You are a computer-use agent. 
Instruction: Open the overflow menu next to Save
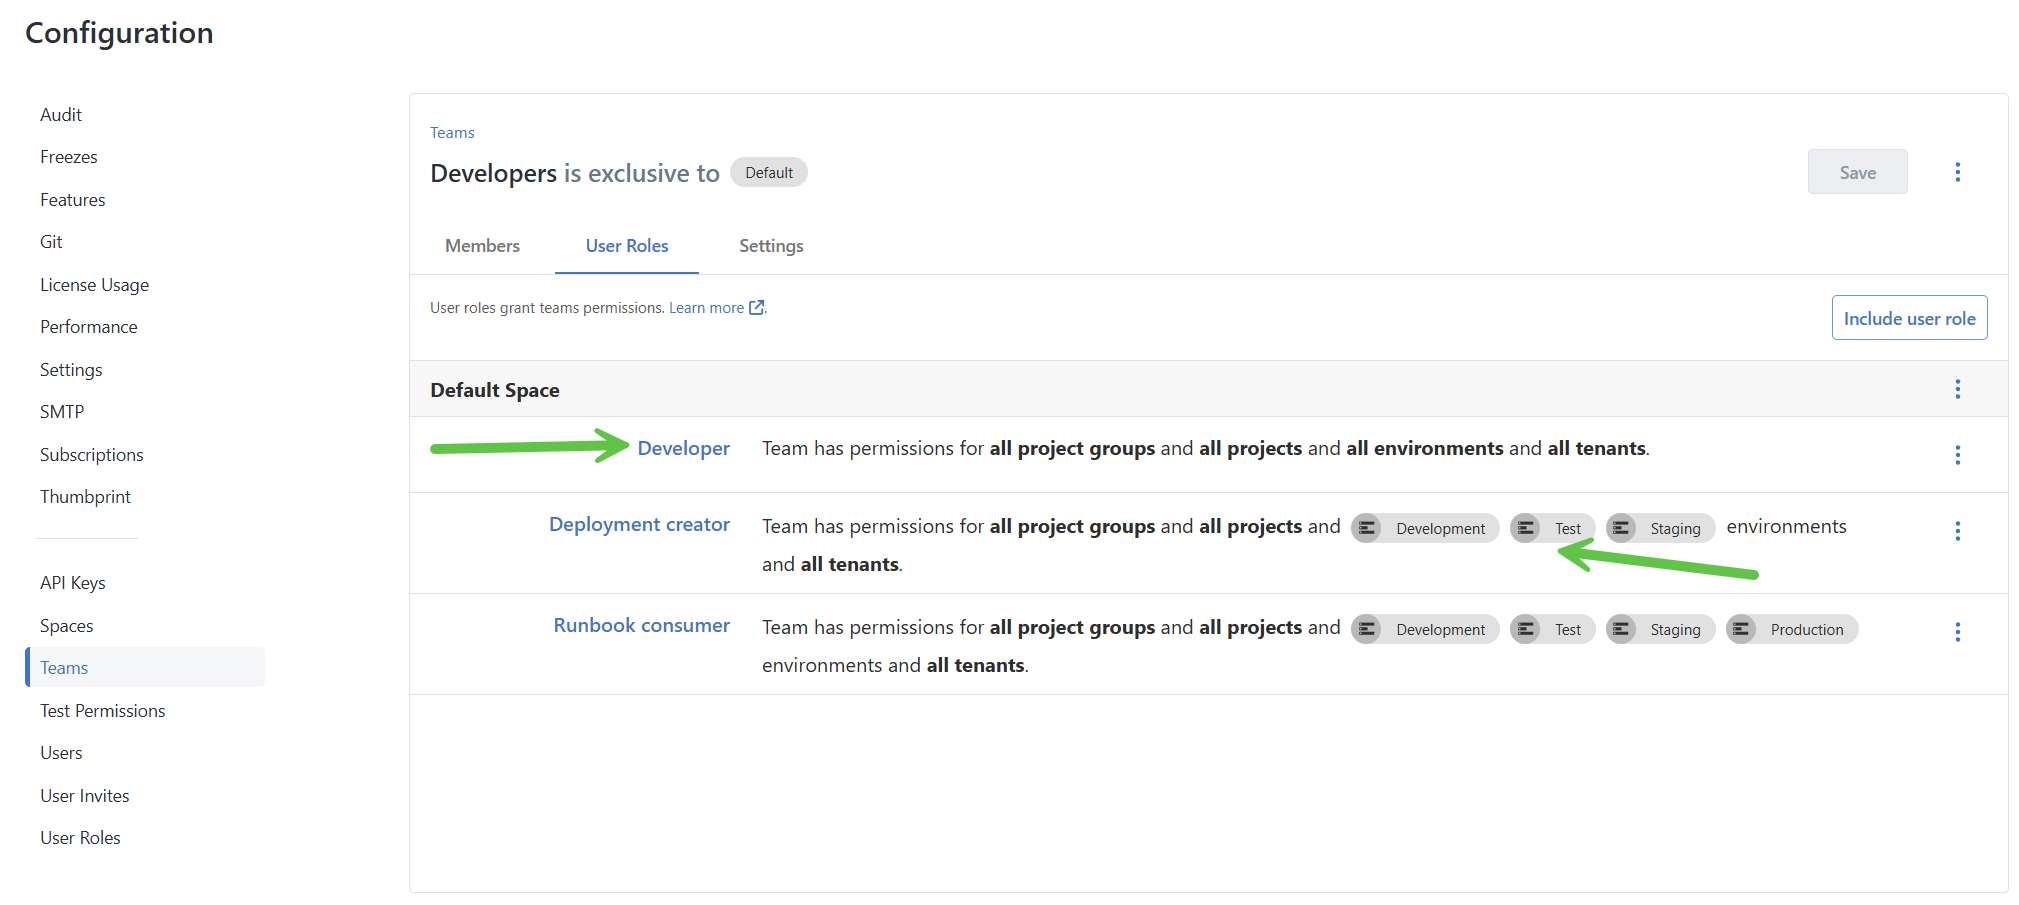pos(1957,171)
